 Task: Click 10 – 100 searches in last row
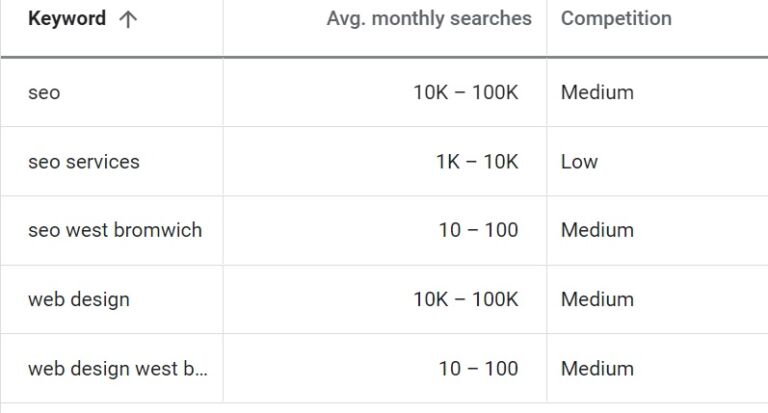click(478, 368)
